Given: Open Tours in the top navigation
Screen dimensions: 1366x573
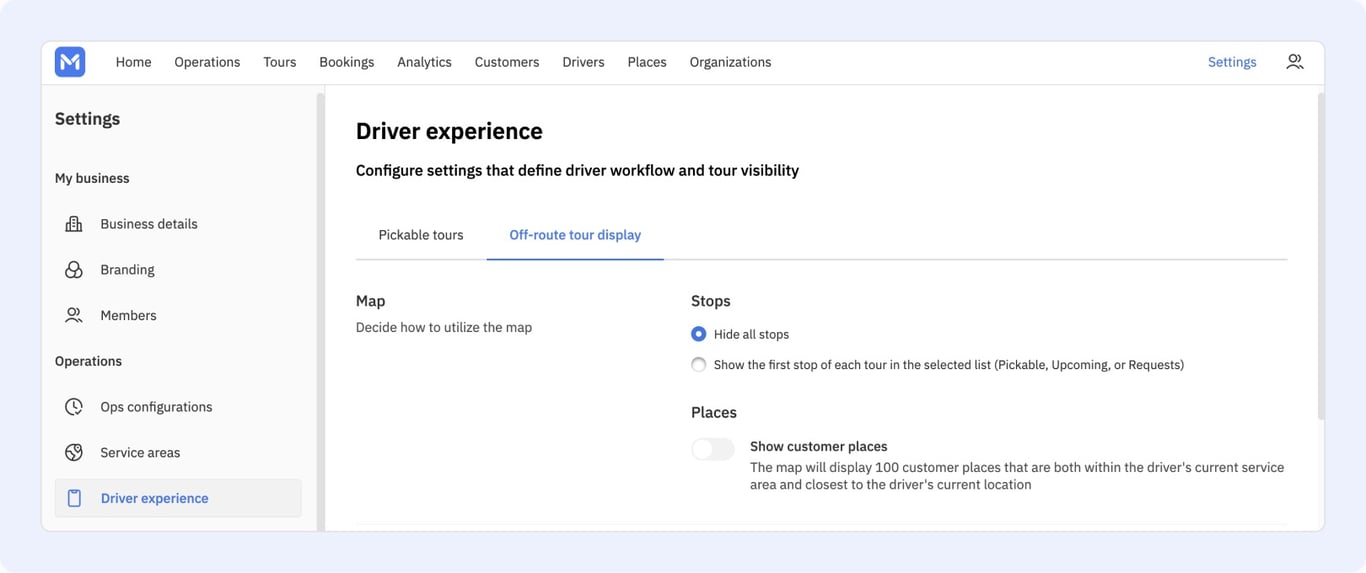Looking at the screenshot, I should (280, 62).
